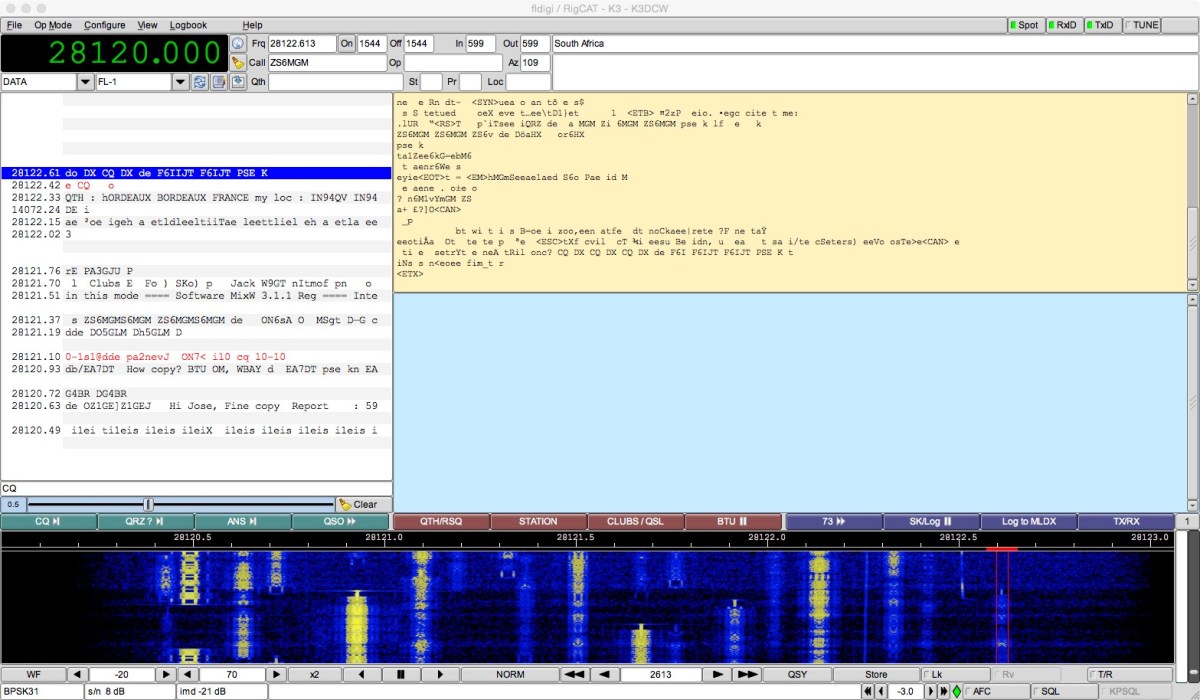
Task: Click the SK/Log macro button
Action: click(x=930, y=521)
